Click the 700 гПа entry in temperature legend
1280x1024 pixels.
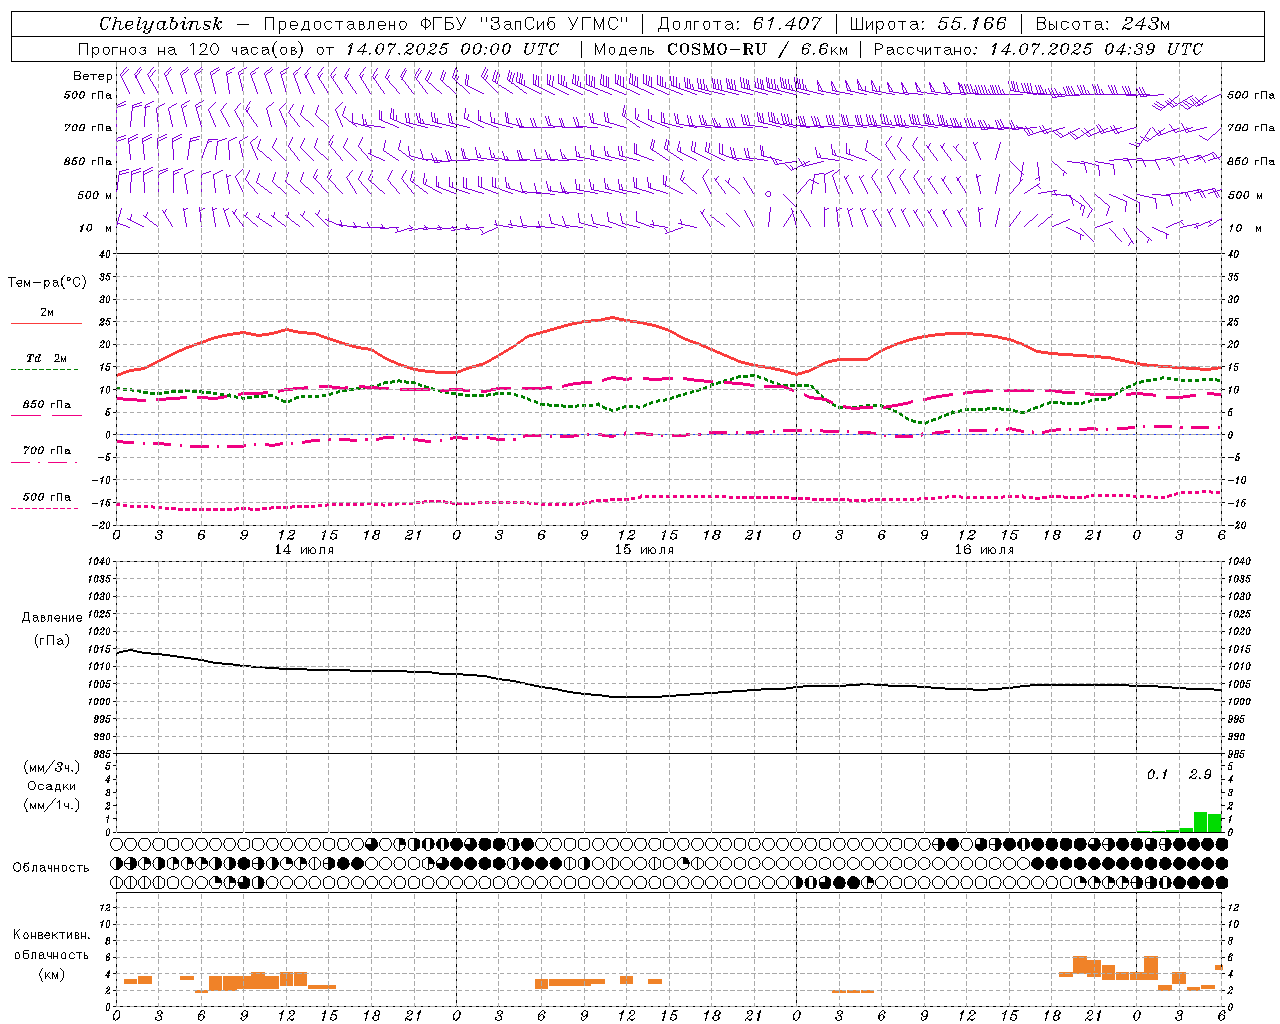(46, 451)
